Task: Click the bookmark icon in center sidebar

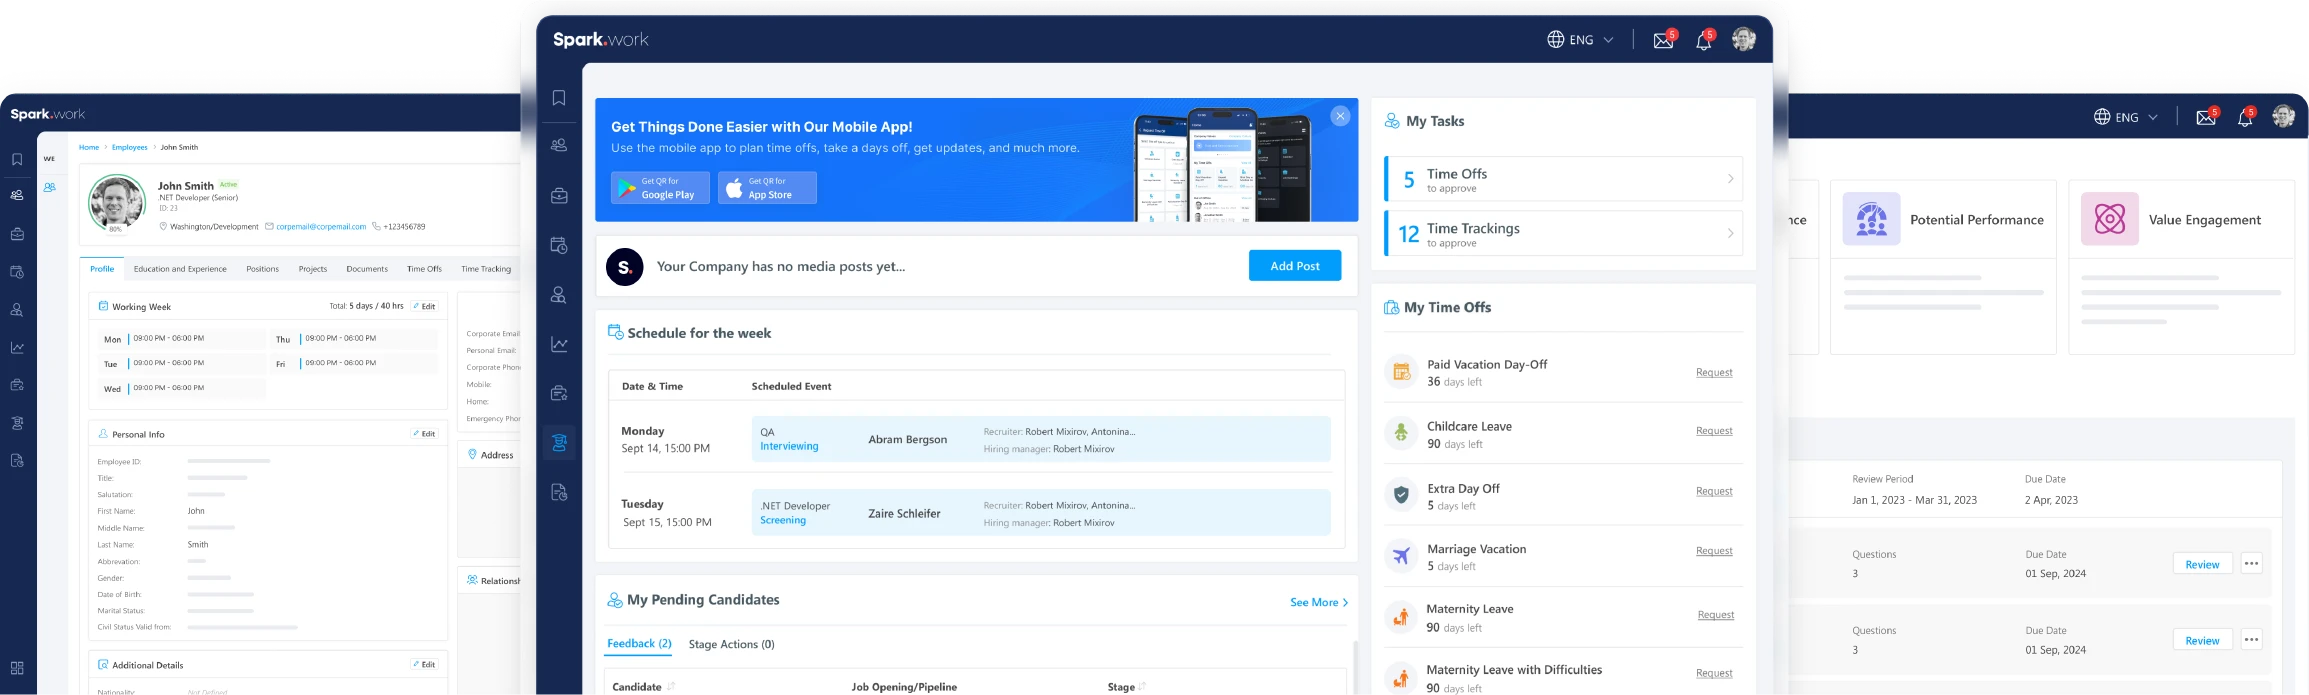Action: pos(559,98)
